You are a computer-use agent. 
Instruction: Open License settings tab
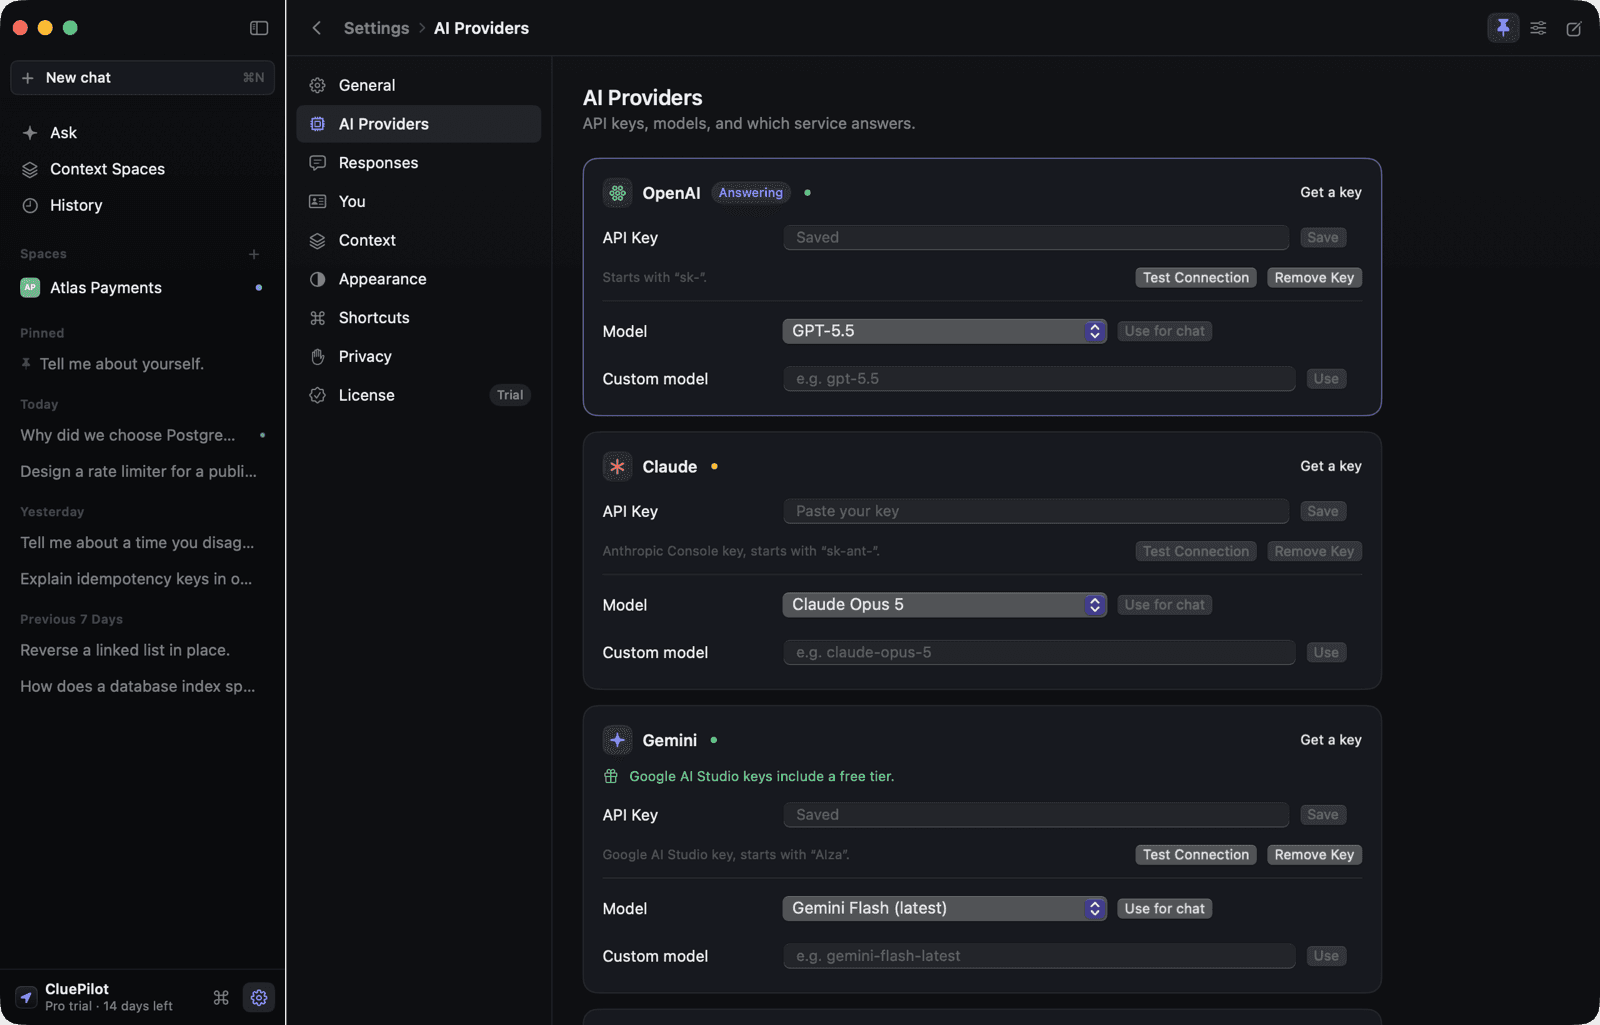click(x=419, y=395)
